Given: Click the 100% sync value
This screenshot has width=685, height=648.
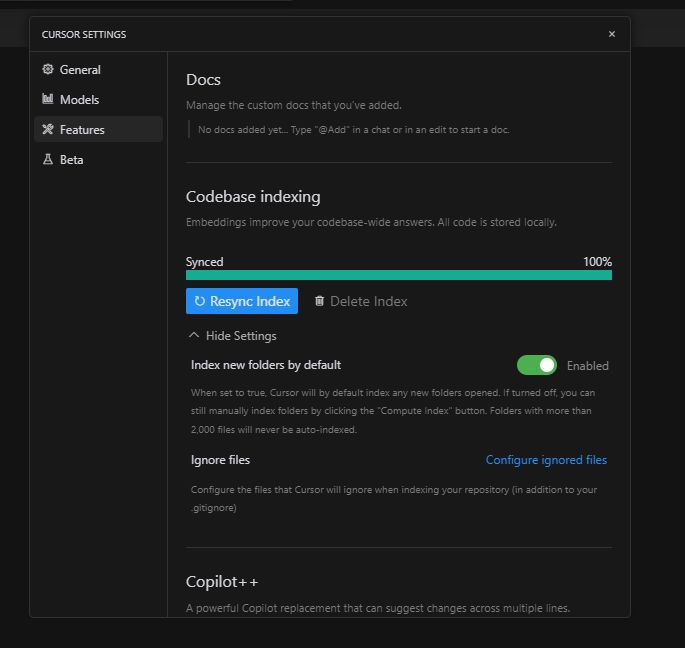Looking at the screenshot, I should pos(597,262).
